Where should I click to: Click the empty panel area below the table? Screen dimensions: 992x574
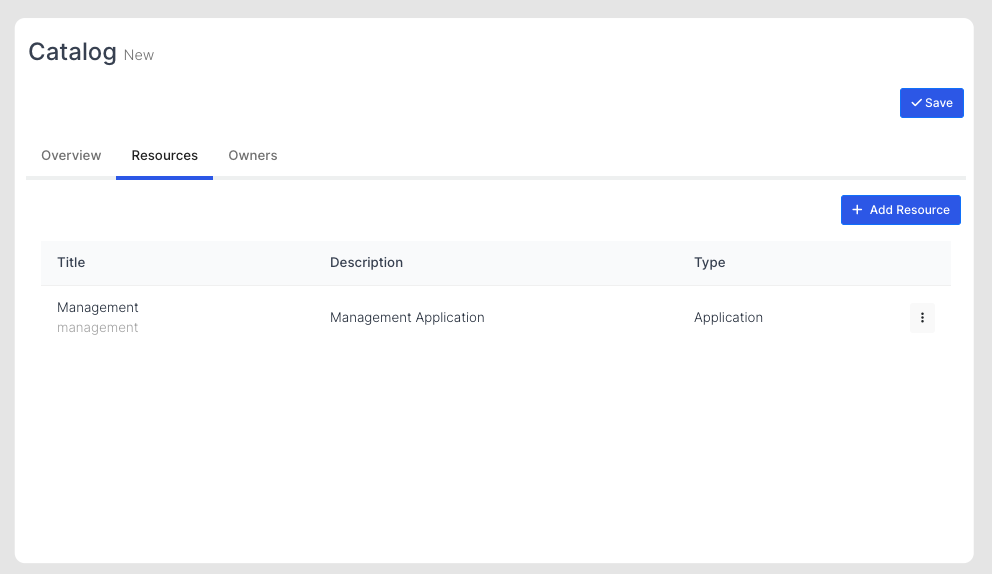tap(495, 450)
